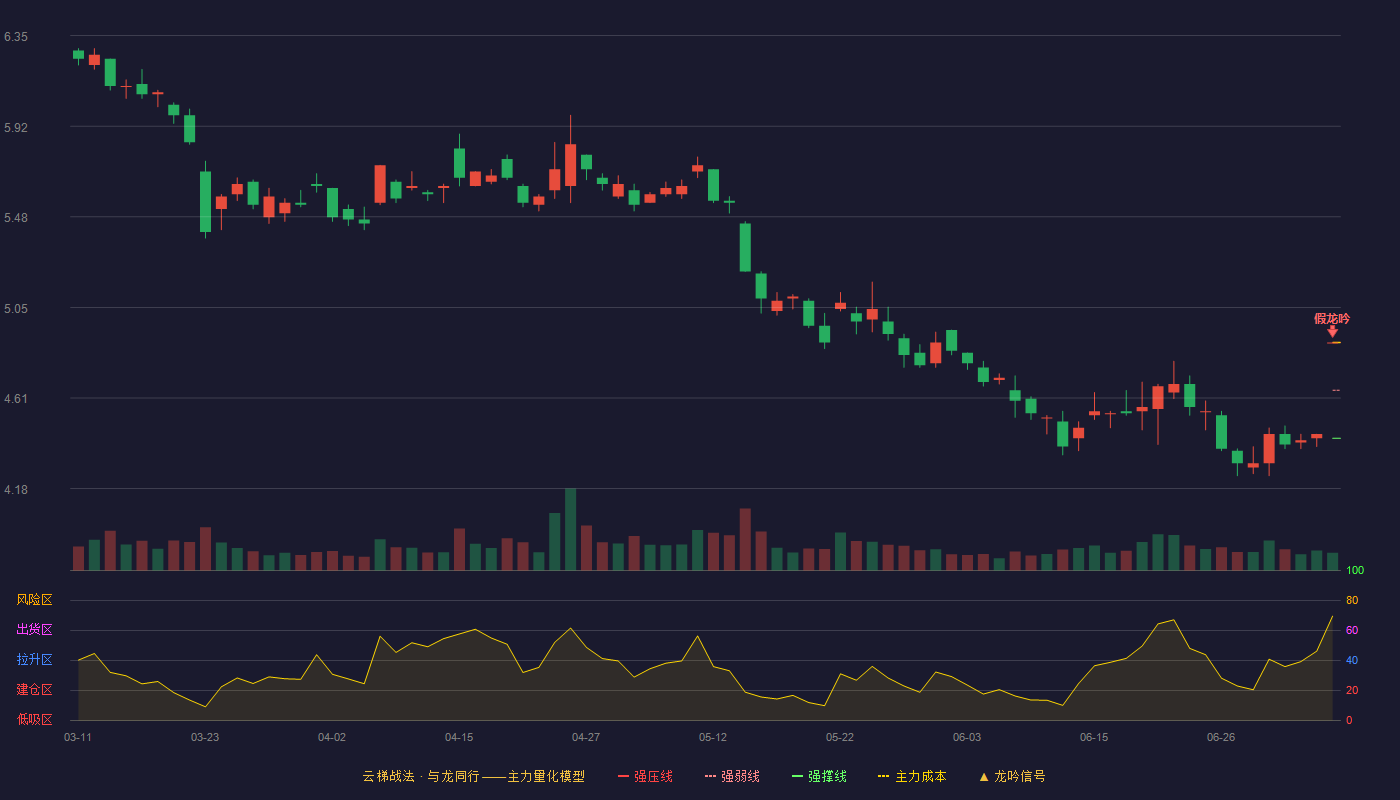Select the 风险区 zone label
Image resolution: width=1400 pixels, height=800 pixels.
click(34, 600)
